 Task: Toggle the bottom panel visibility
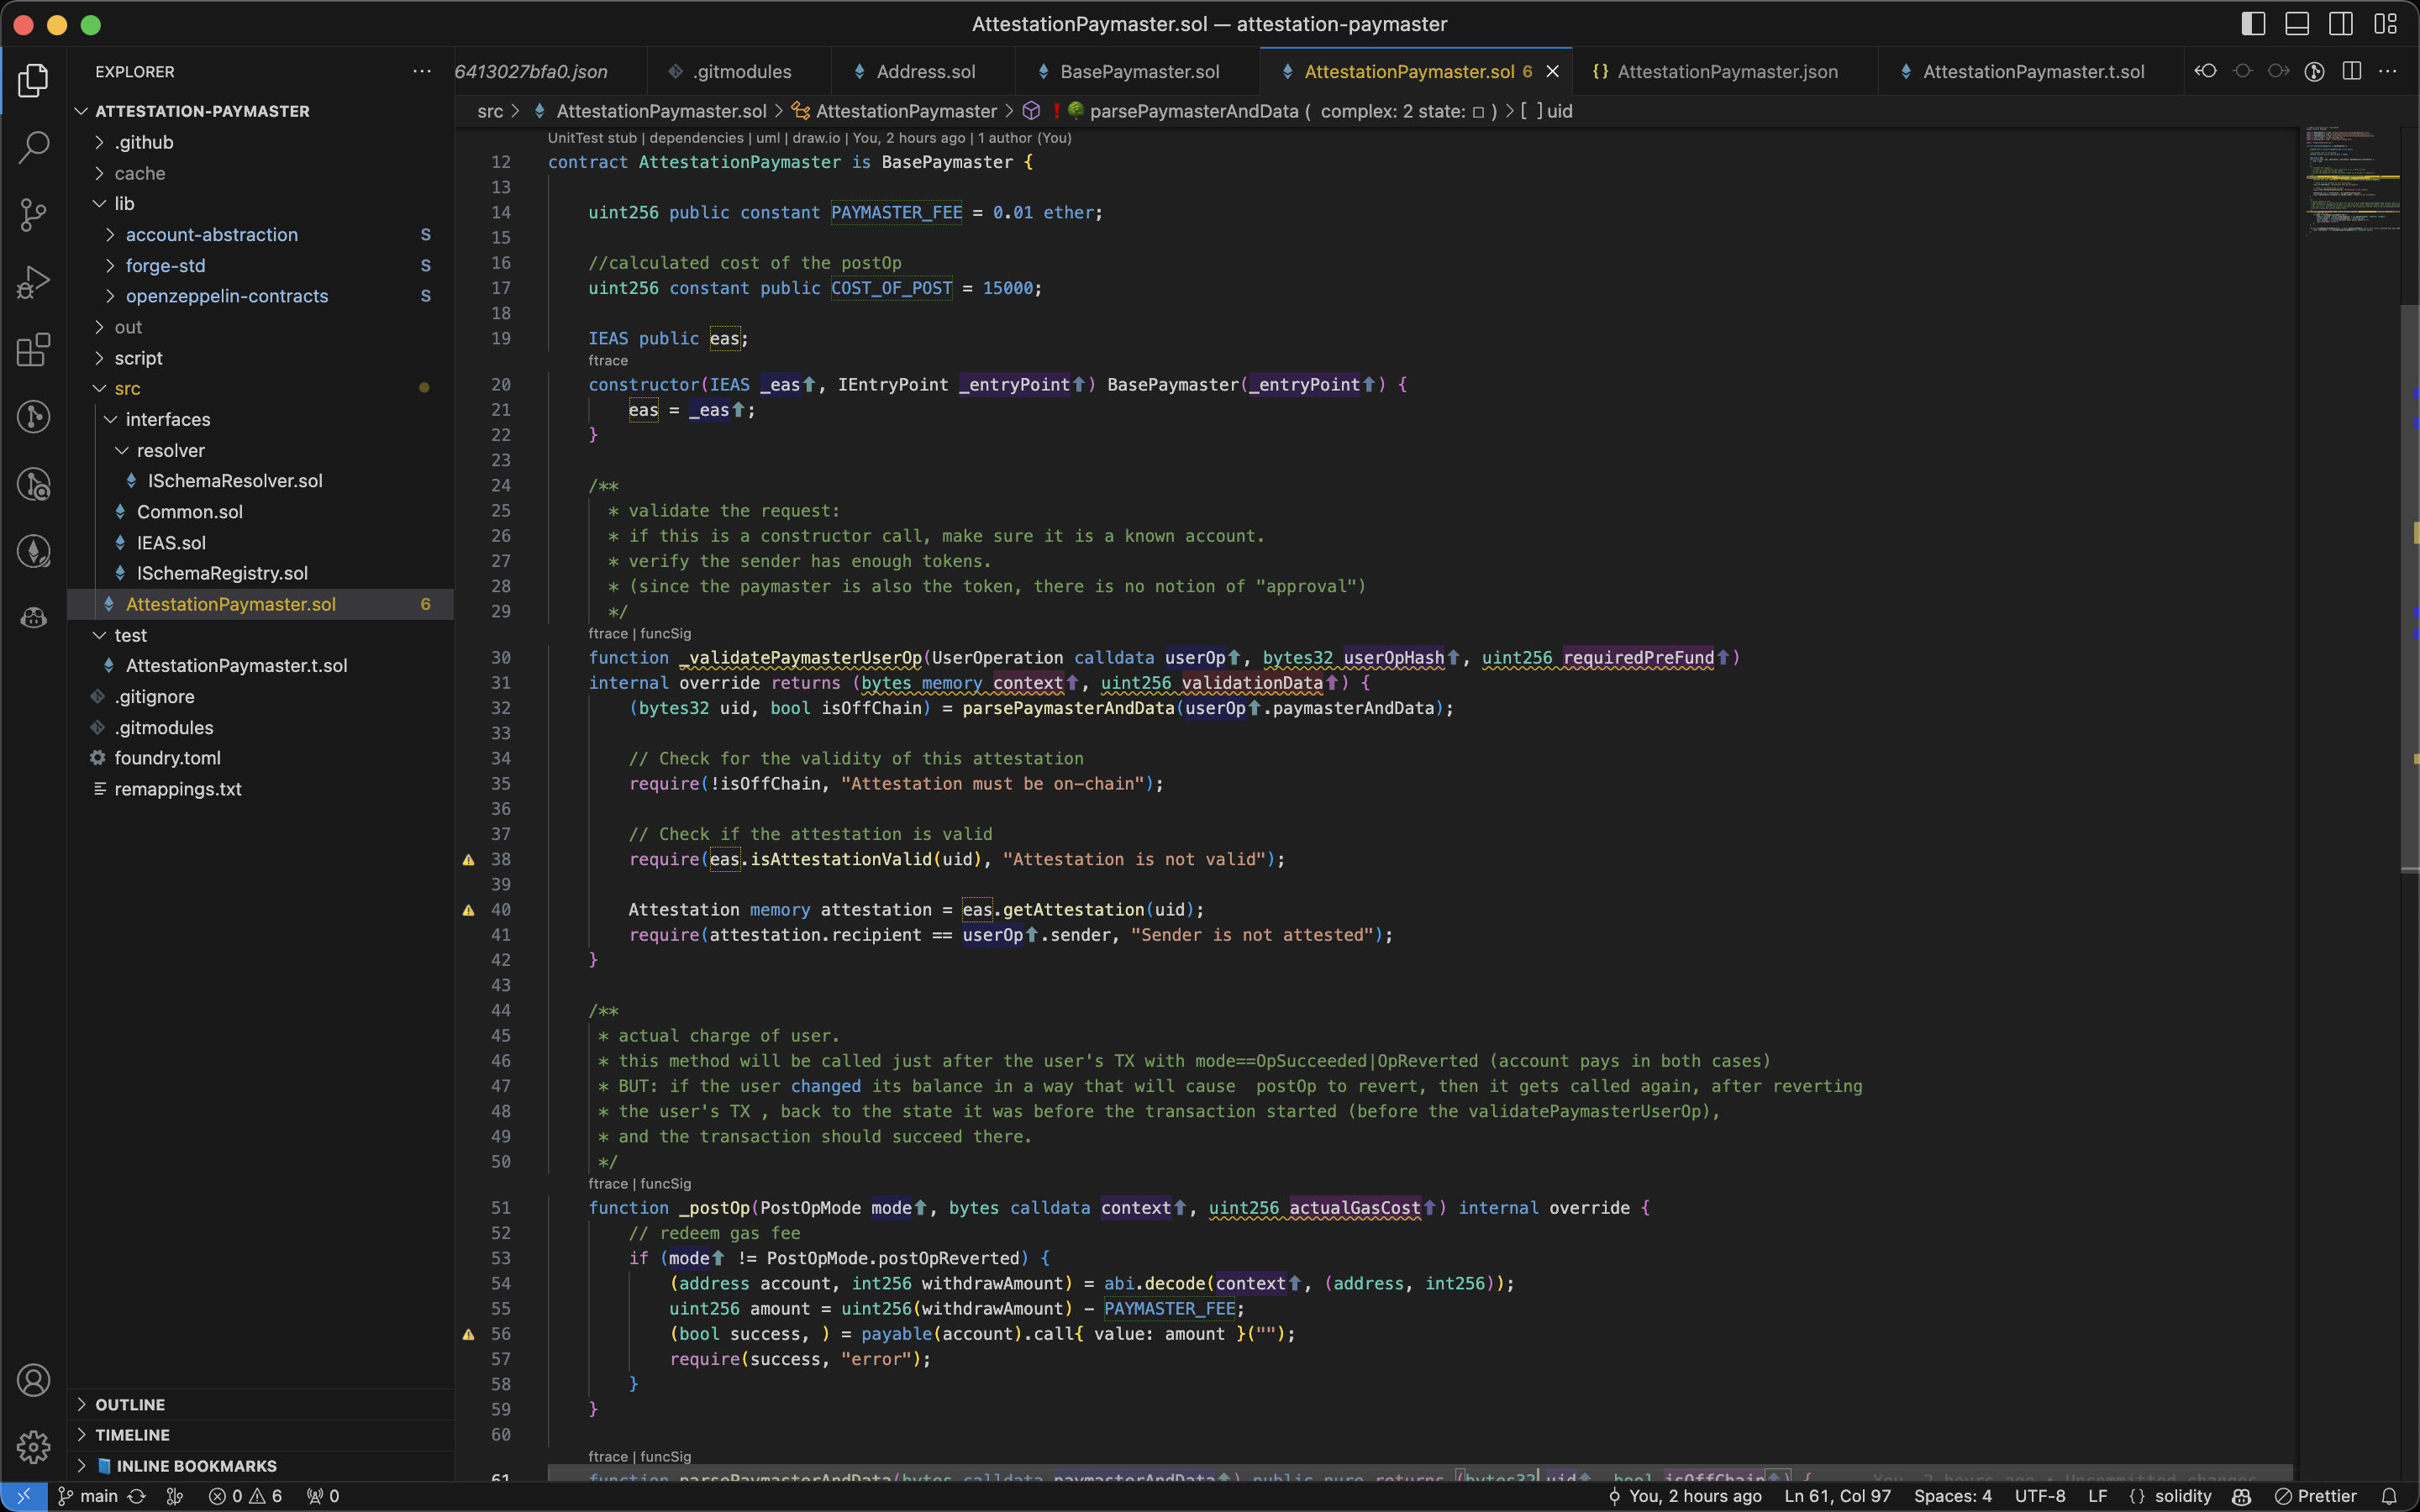2297,24
